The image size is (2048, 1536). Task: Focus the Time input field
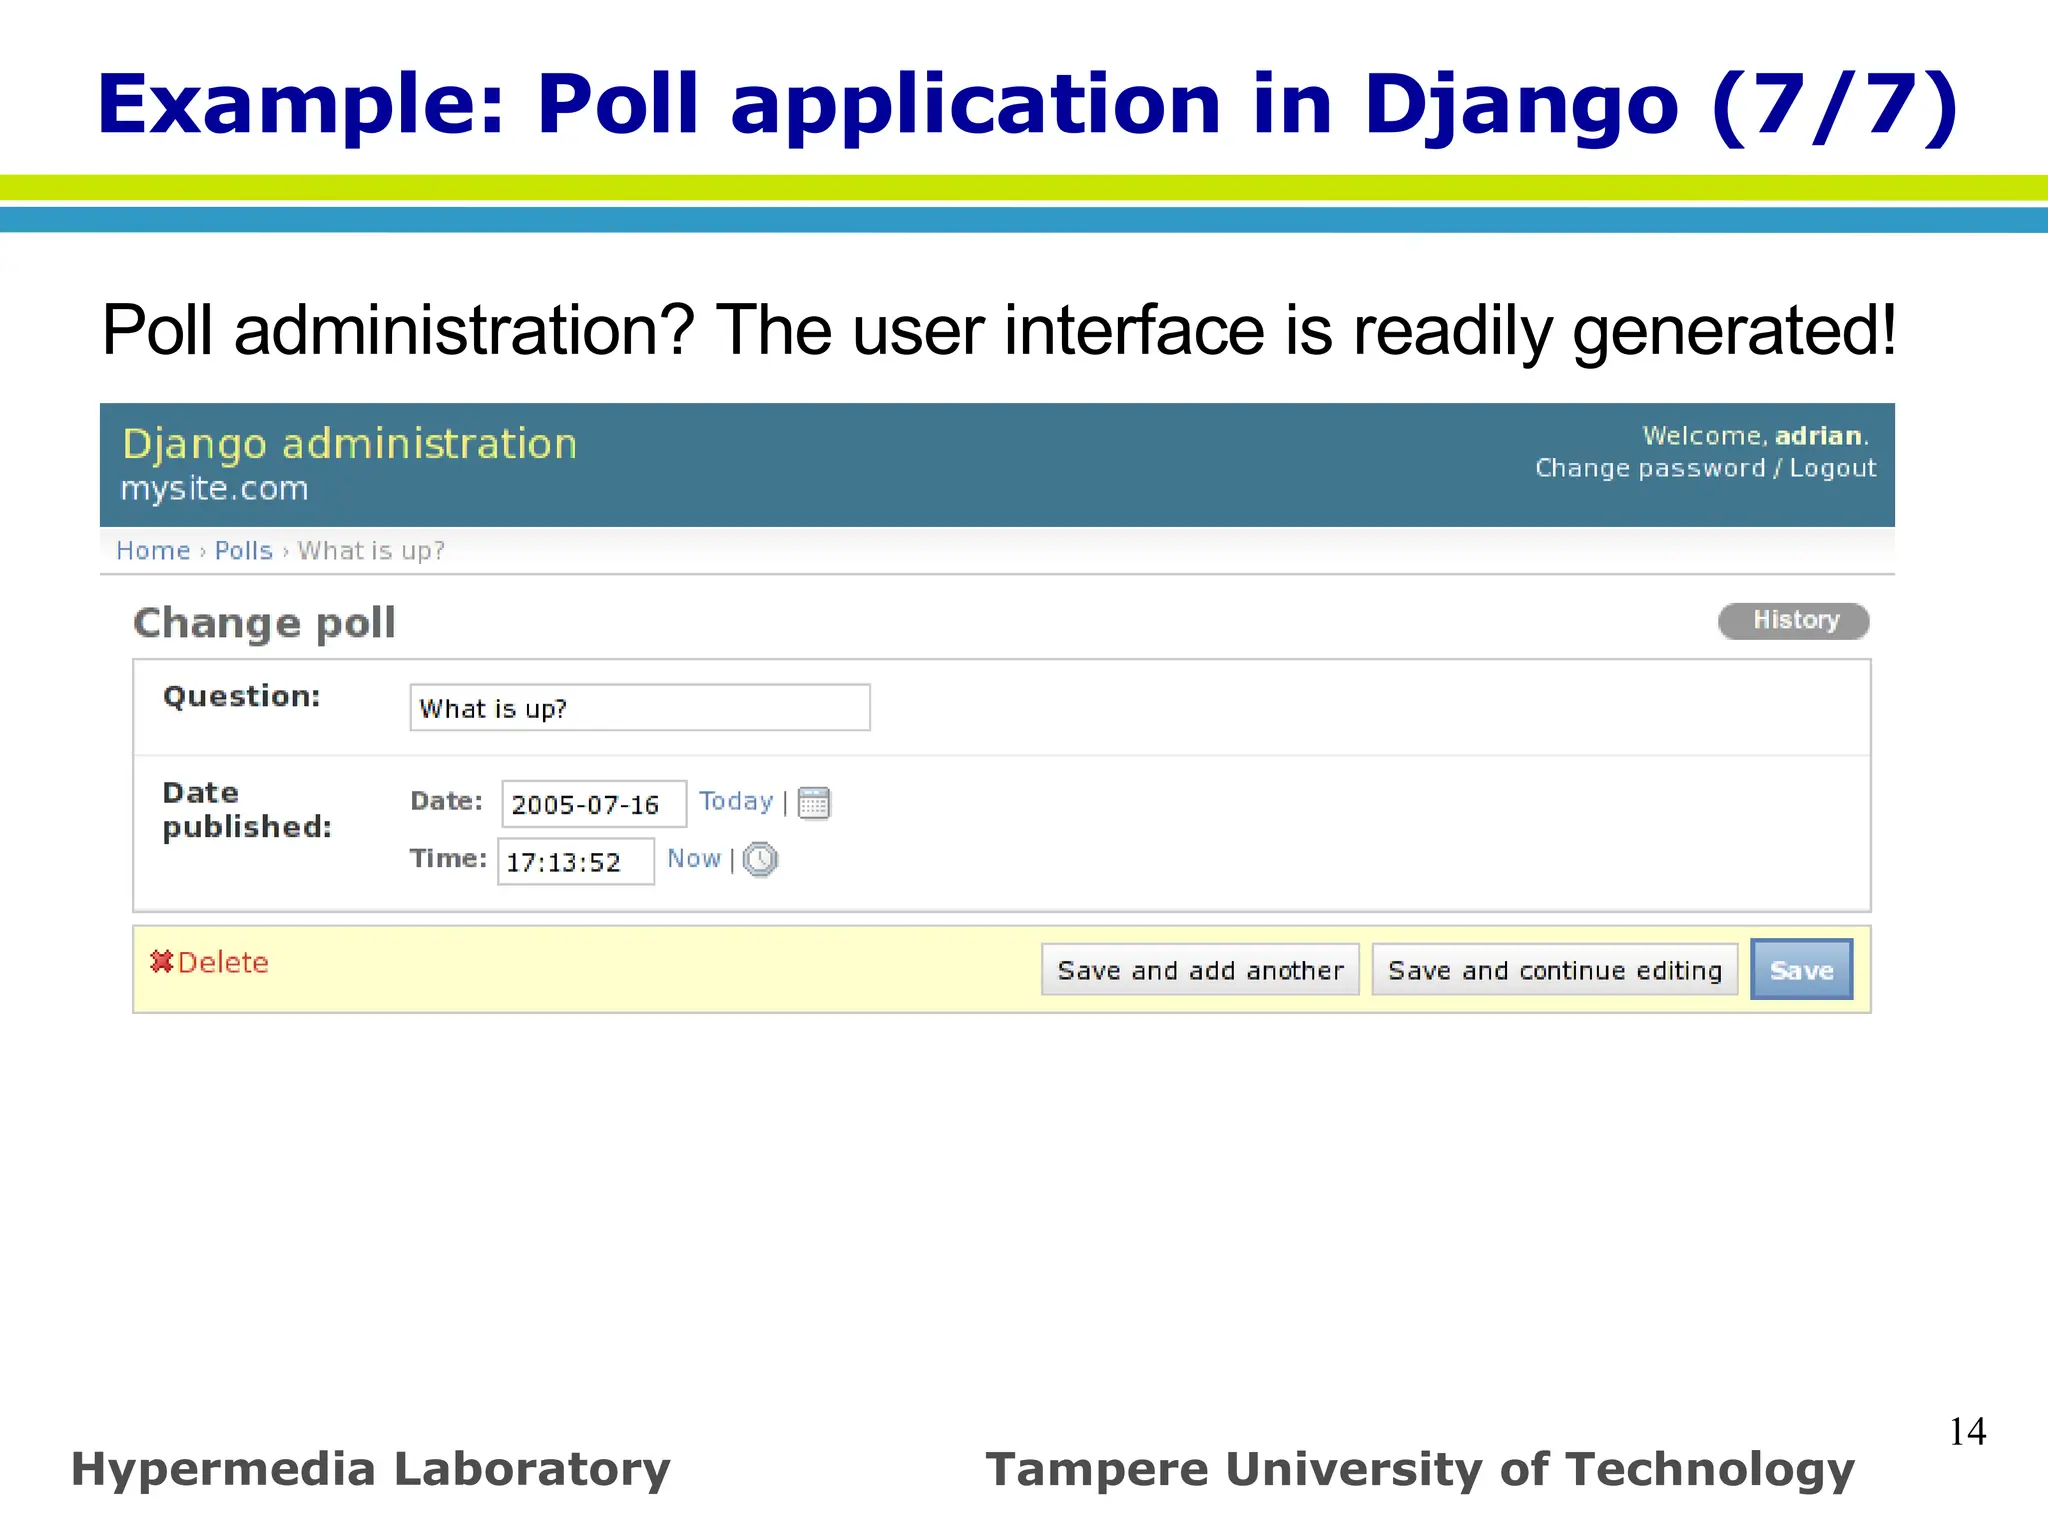pos(576,861)
